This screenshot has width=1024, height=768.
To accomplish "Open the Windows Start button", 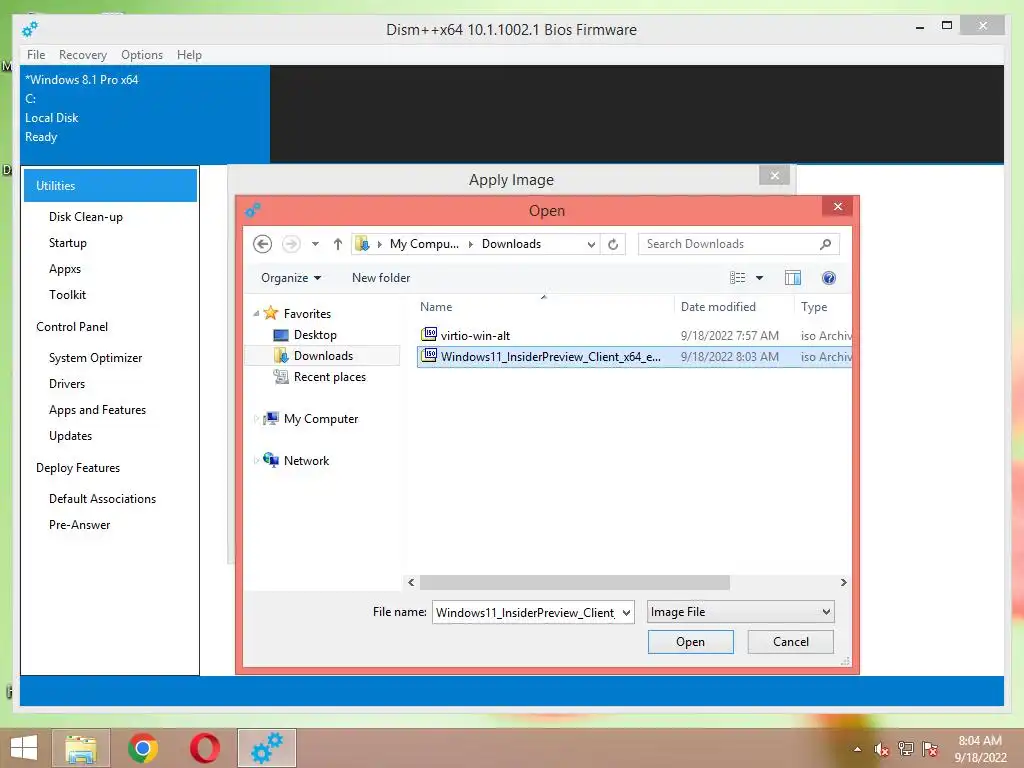I will pyautogui.click(x=24, y=748).
